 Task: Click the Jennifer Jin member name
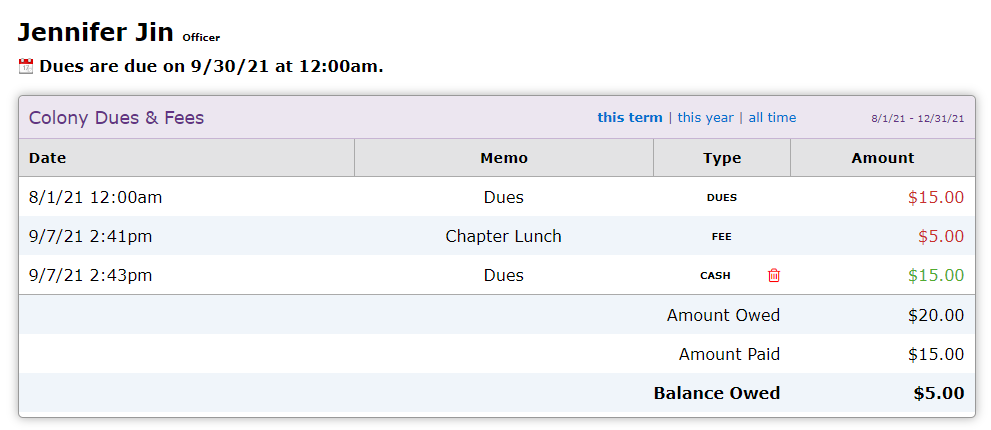(95, 32)
